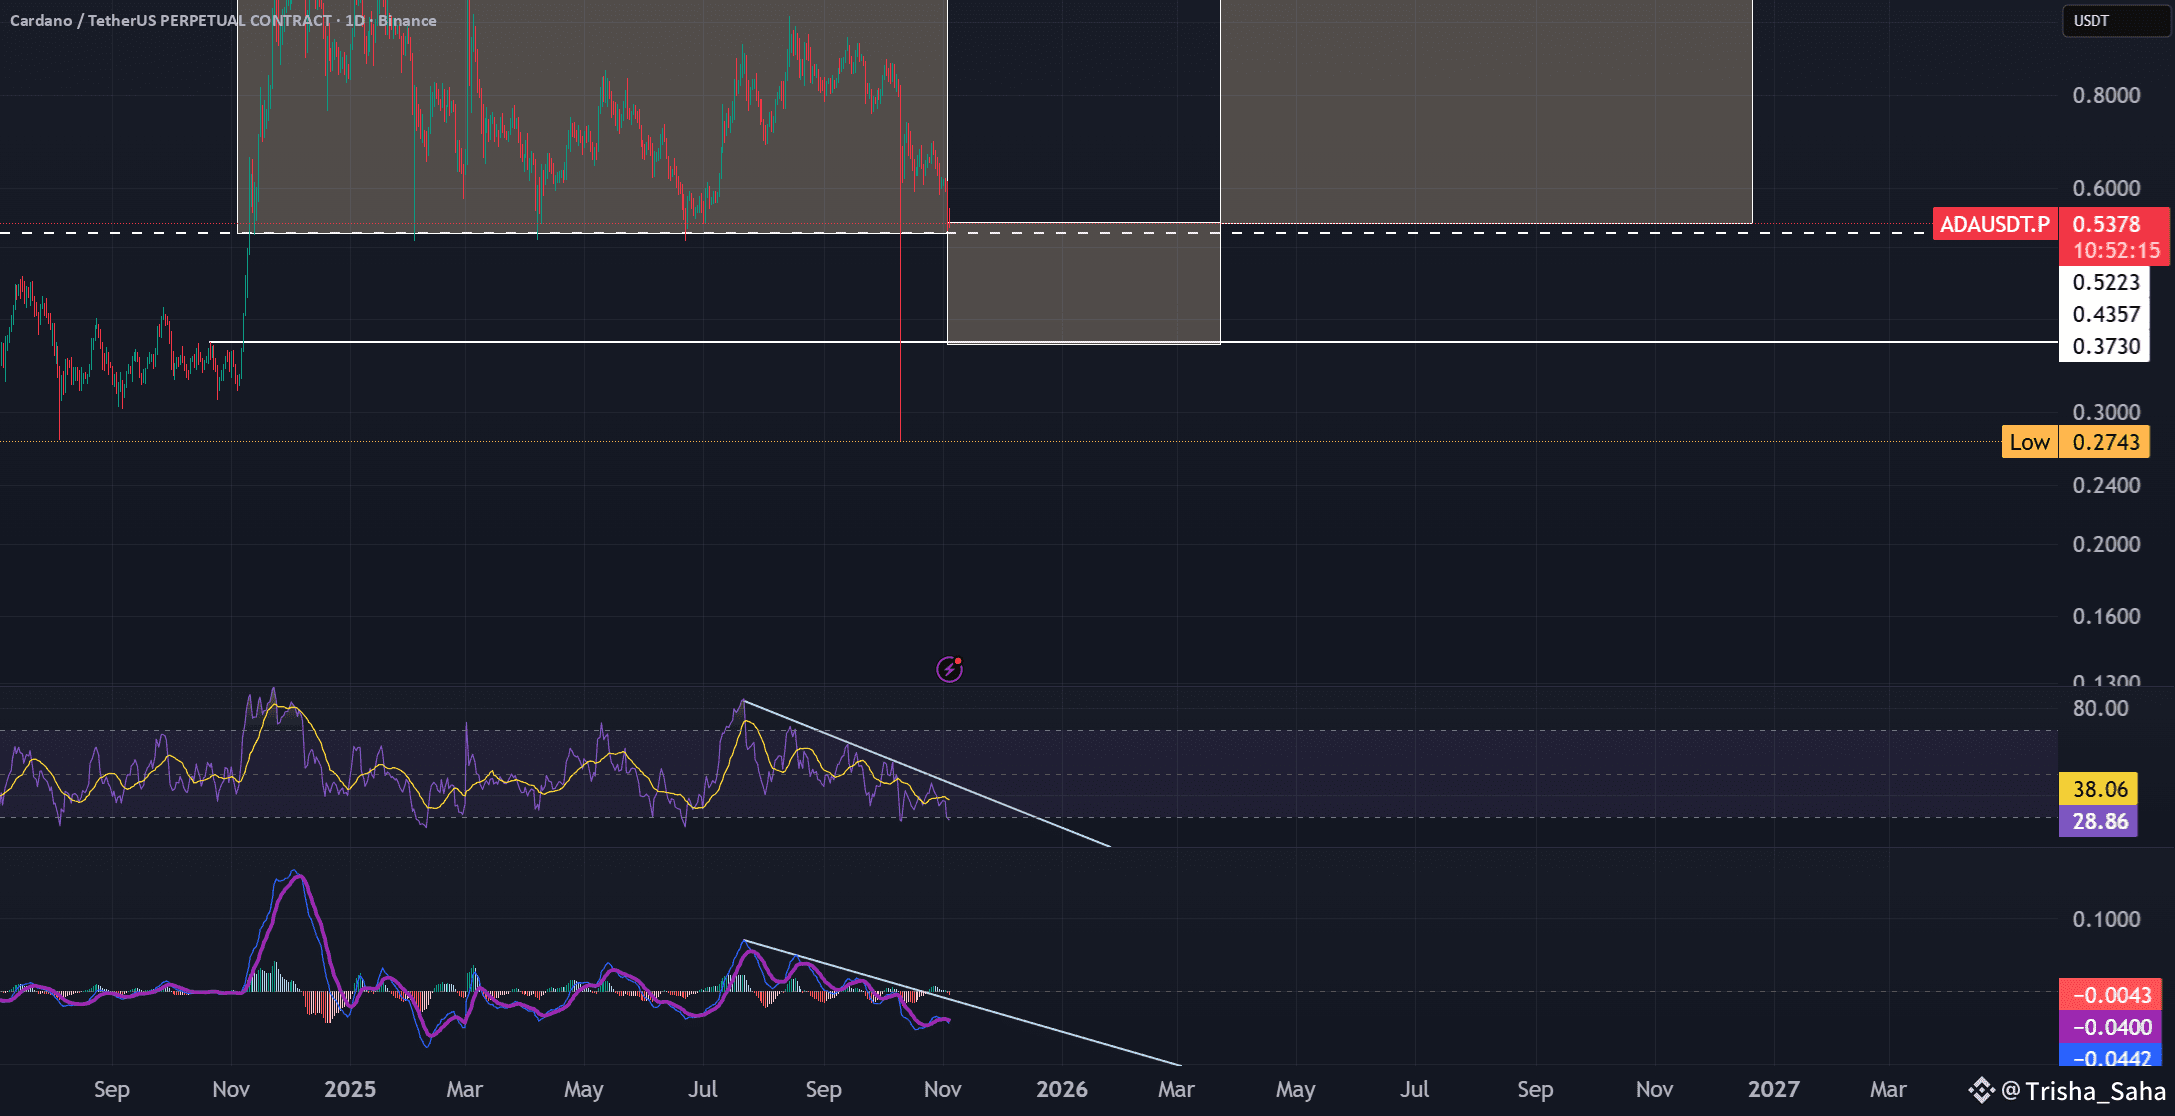Click the purple lightning bolt event icon
The image size is (2175, 1116).
[949, 669]
